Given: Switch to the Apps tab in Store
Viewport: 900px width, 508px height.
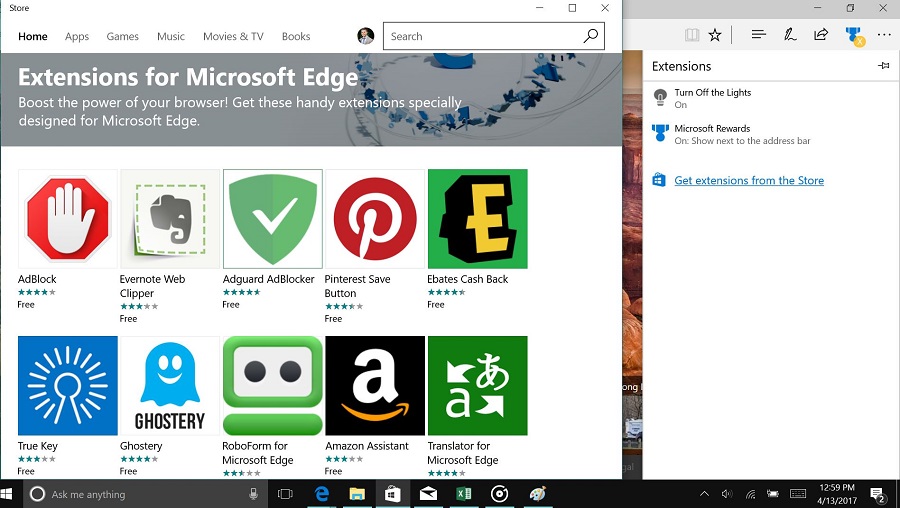Looking at the screenshot, I should (x=77, y=36).
